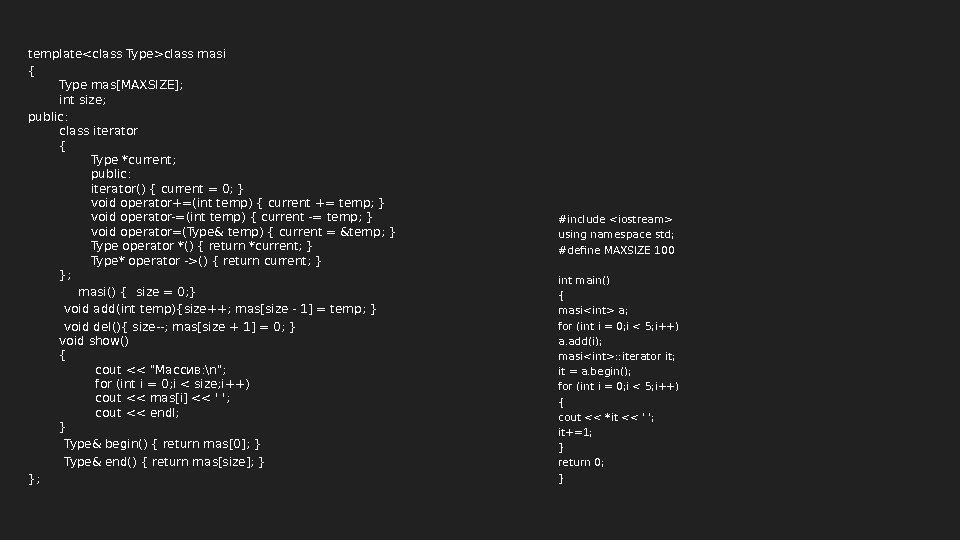Image resolution: width=960 pixels, height=540 pixels.
Task: Click the 'void add(int temp)' method line
Action: tap(220, 308)
